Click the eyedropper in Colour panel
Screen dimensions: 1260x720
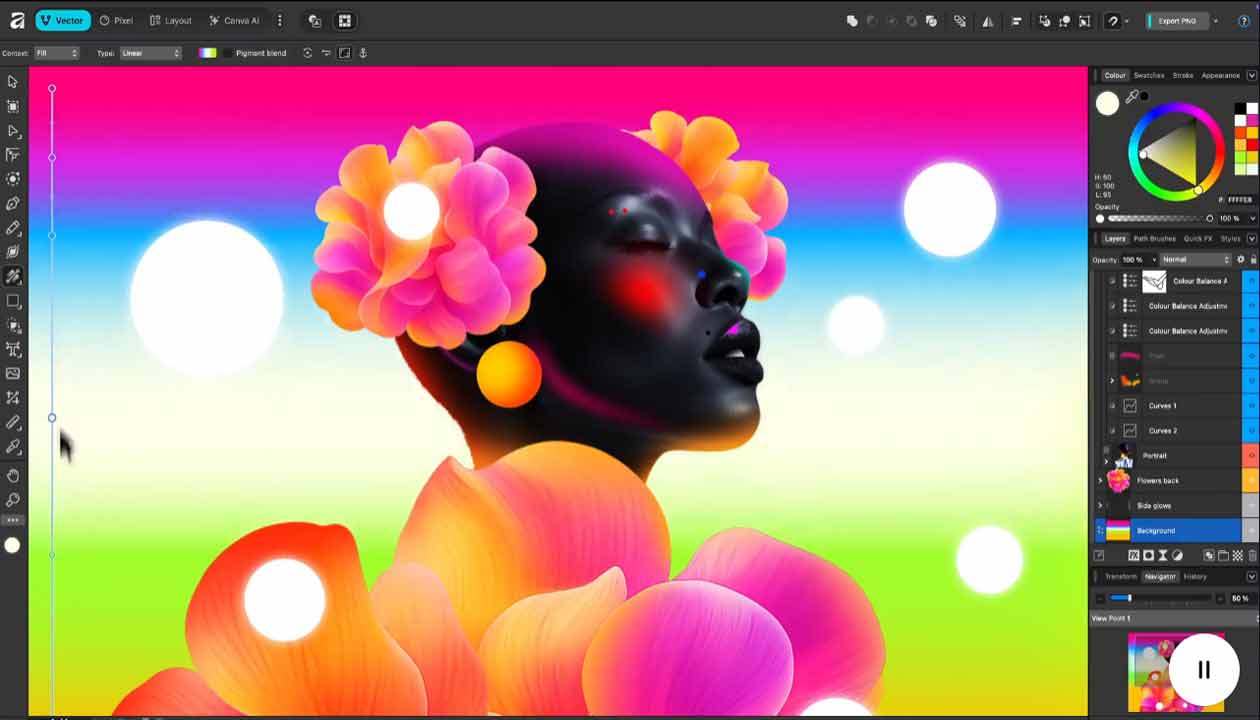[1132, 97]
